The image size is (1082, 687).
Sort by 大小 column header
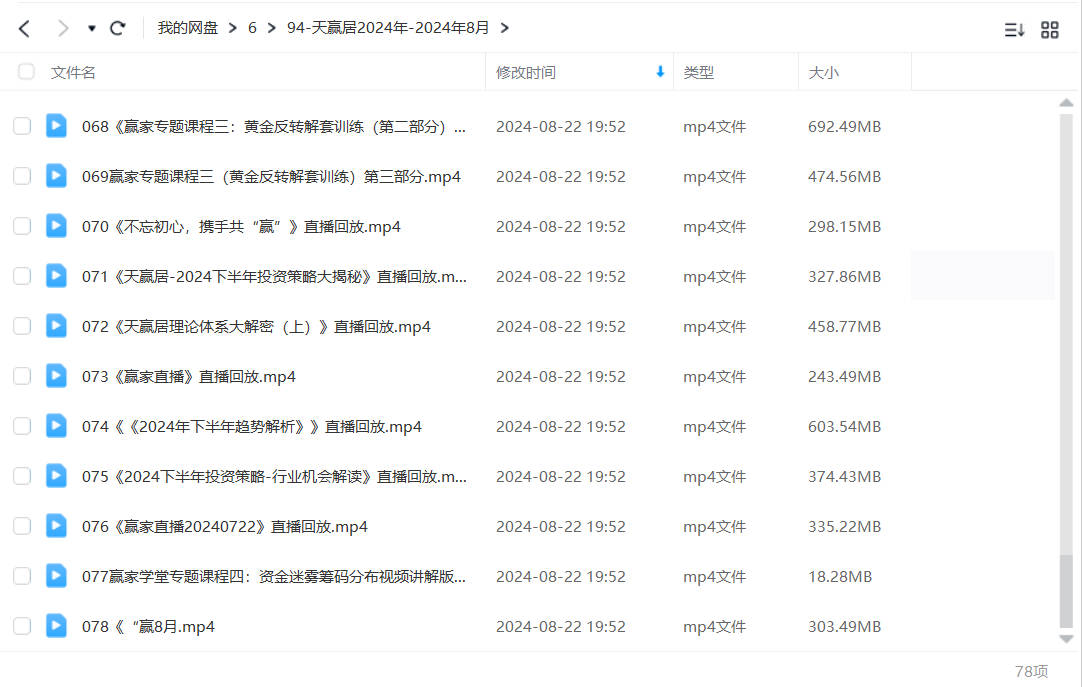point(823,72)
